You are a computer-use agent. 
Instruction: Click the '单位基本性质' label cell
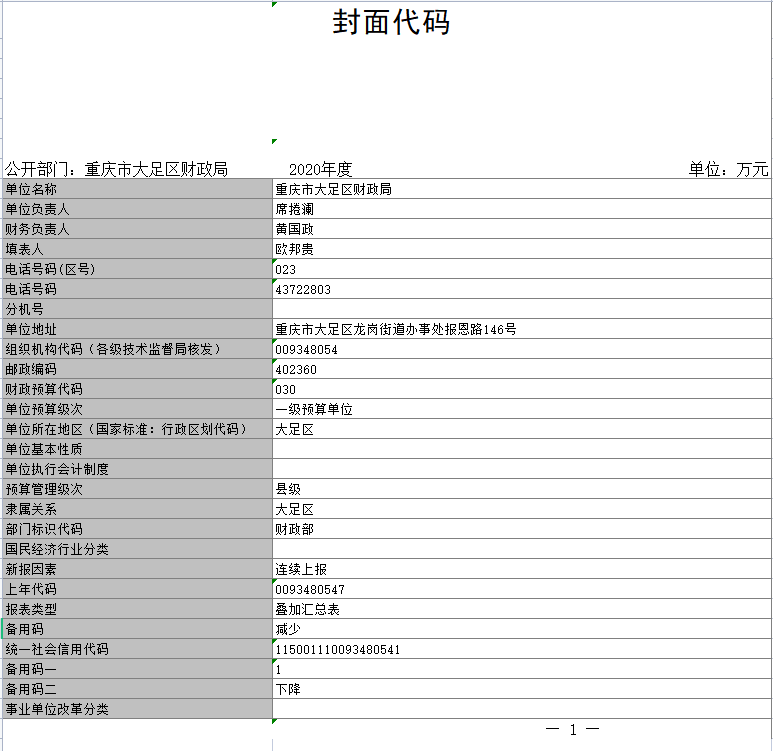[138, 449]
